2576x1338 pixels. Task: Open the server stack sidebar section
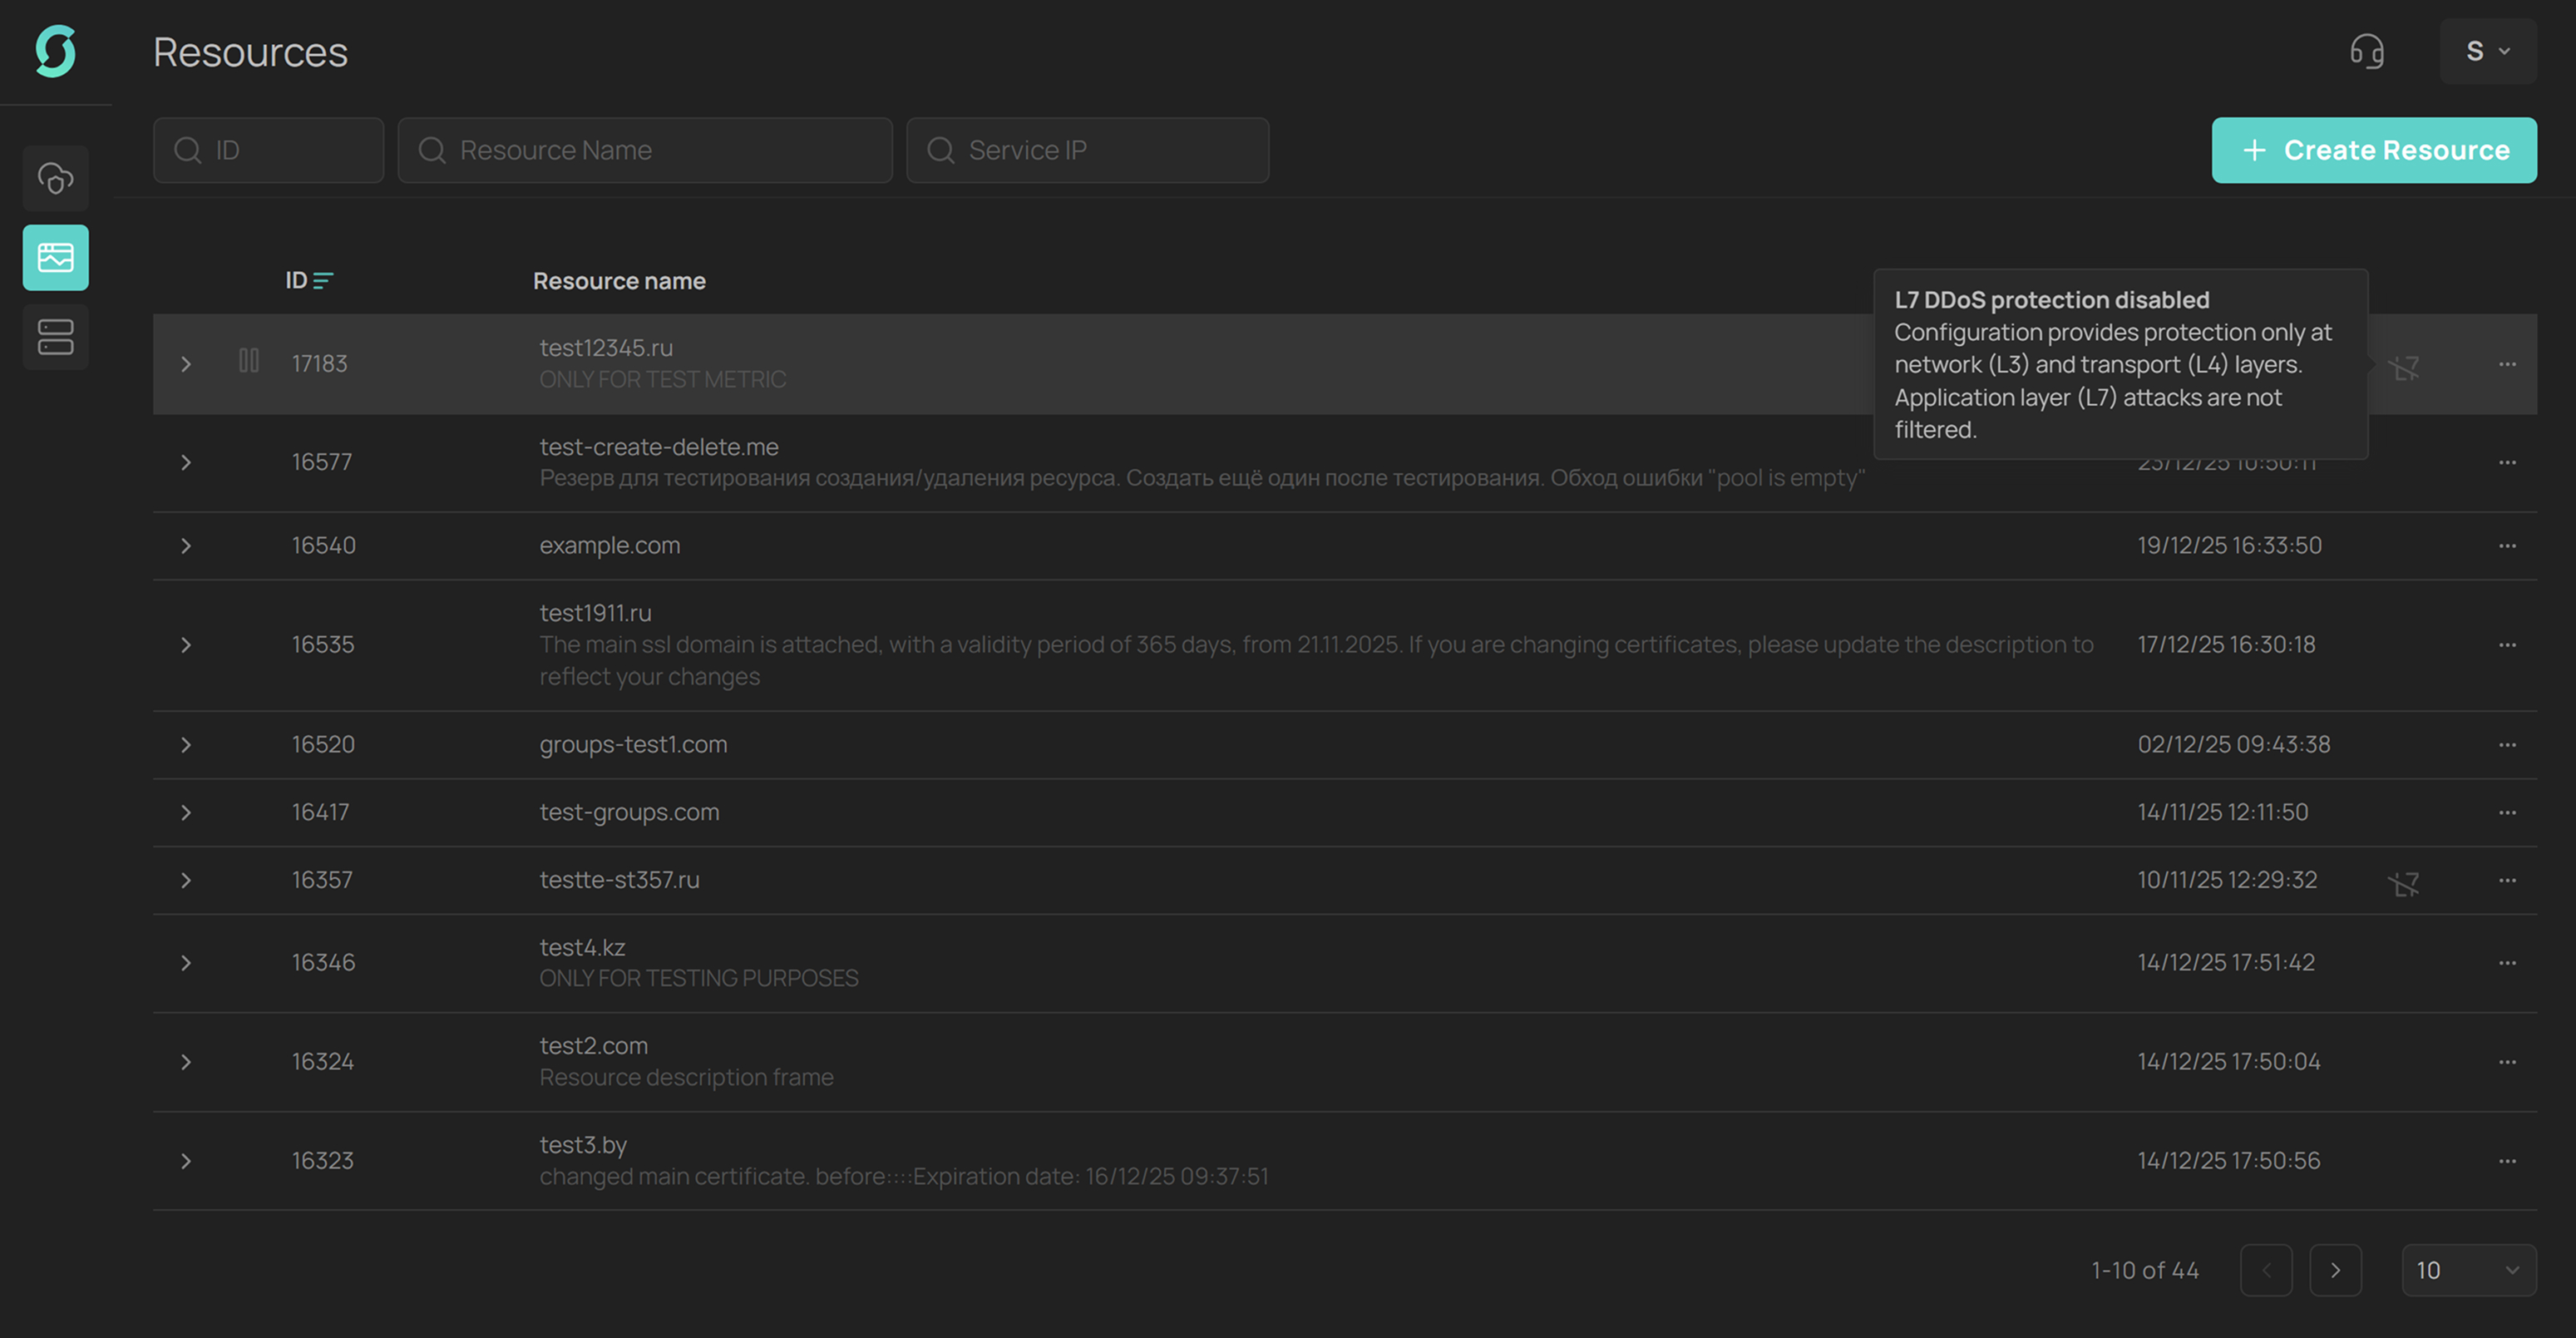(x=56, y=337)
